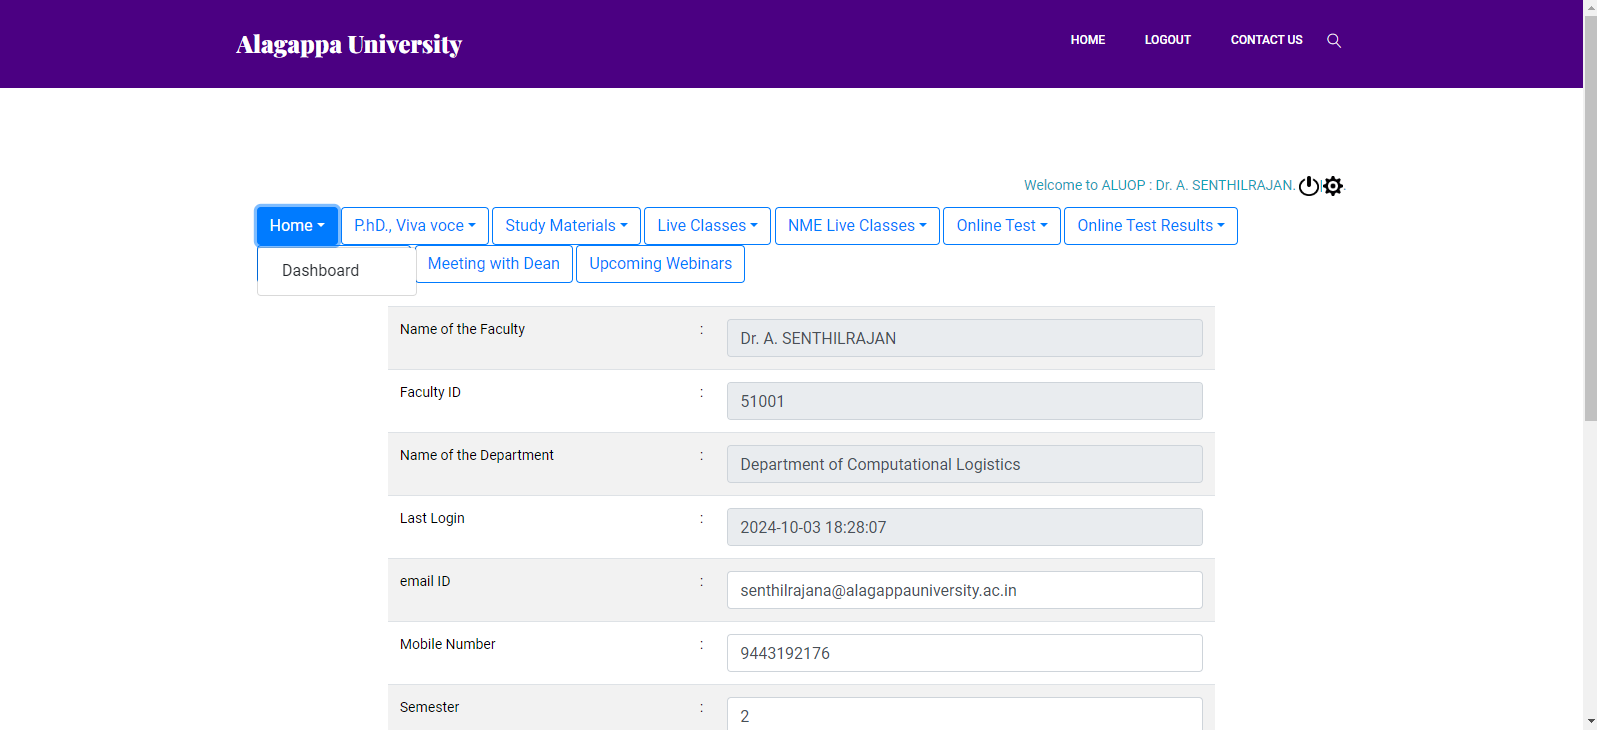
Task: Focus the Mobile Number text field
Action: coord(964,653)
